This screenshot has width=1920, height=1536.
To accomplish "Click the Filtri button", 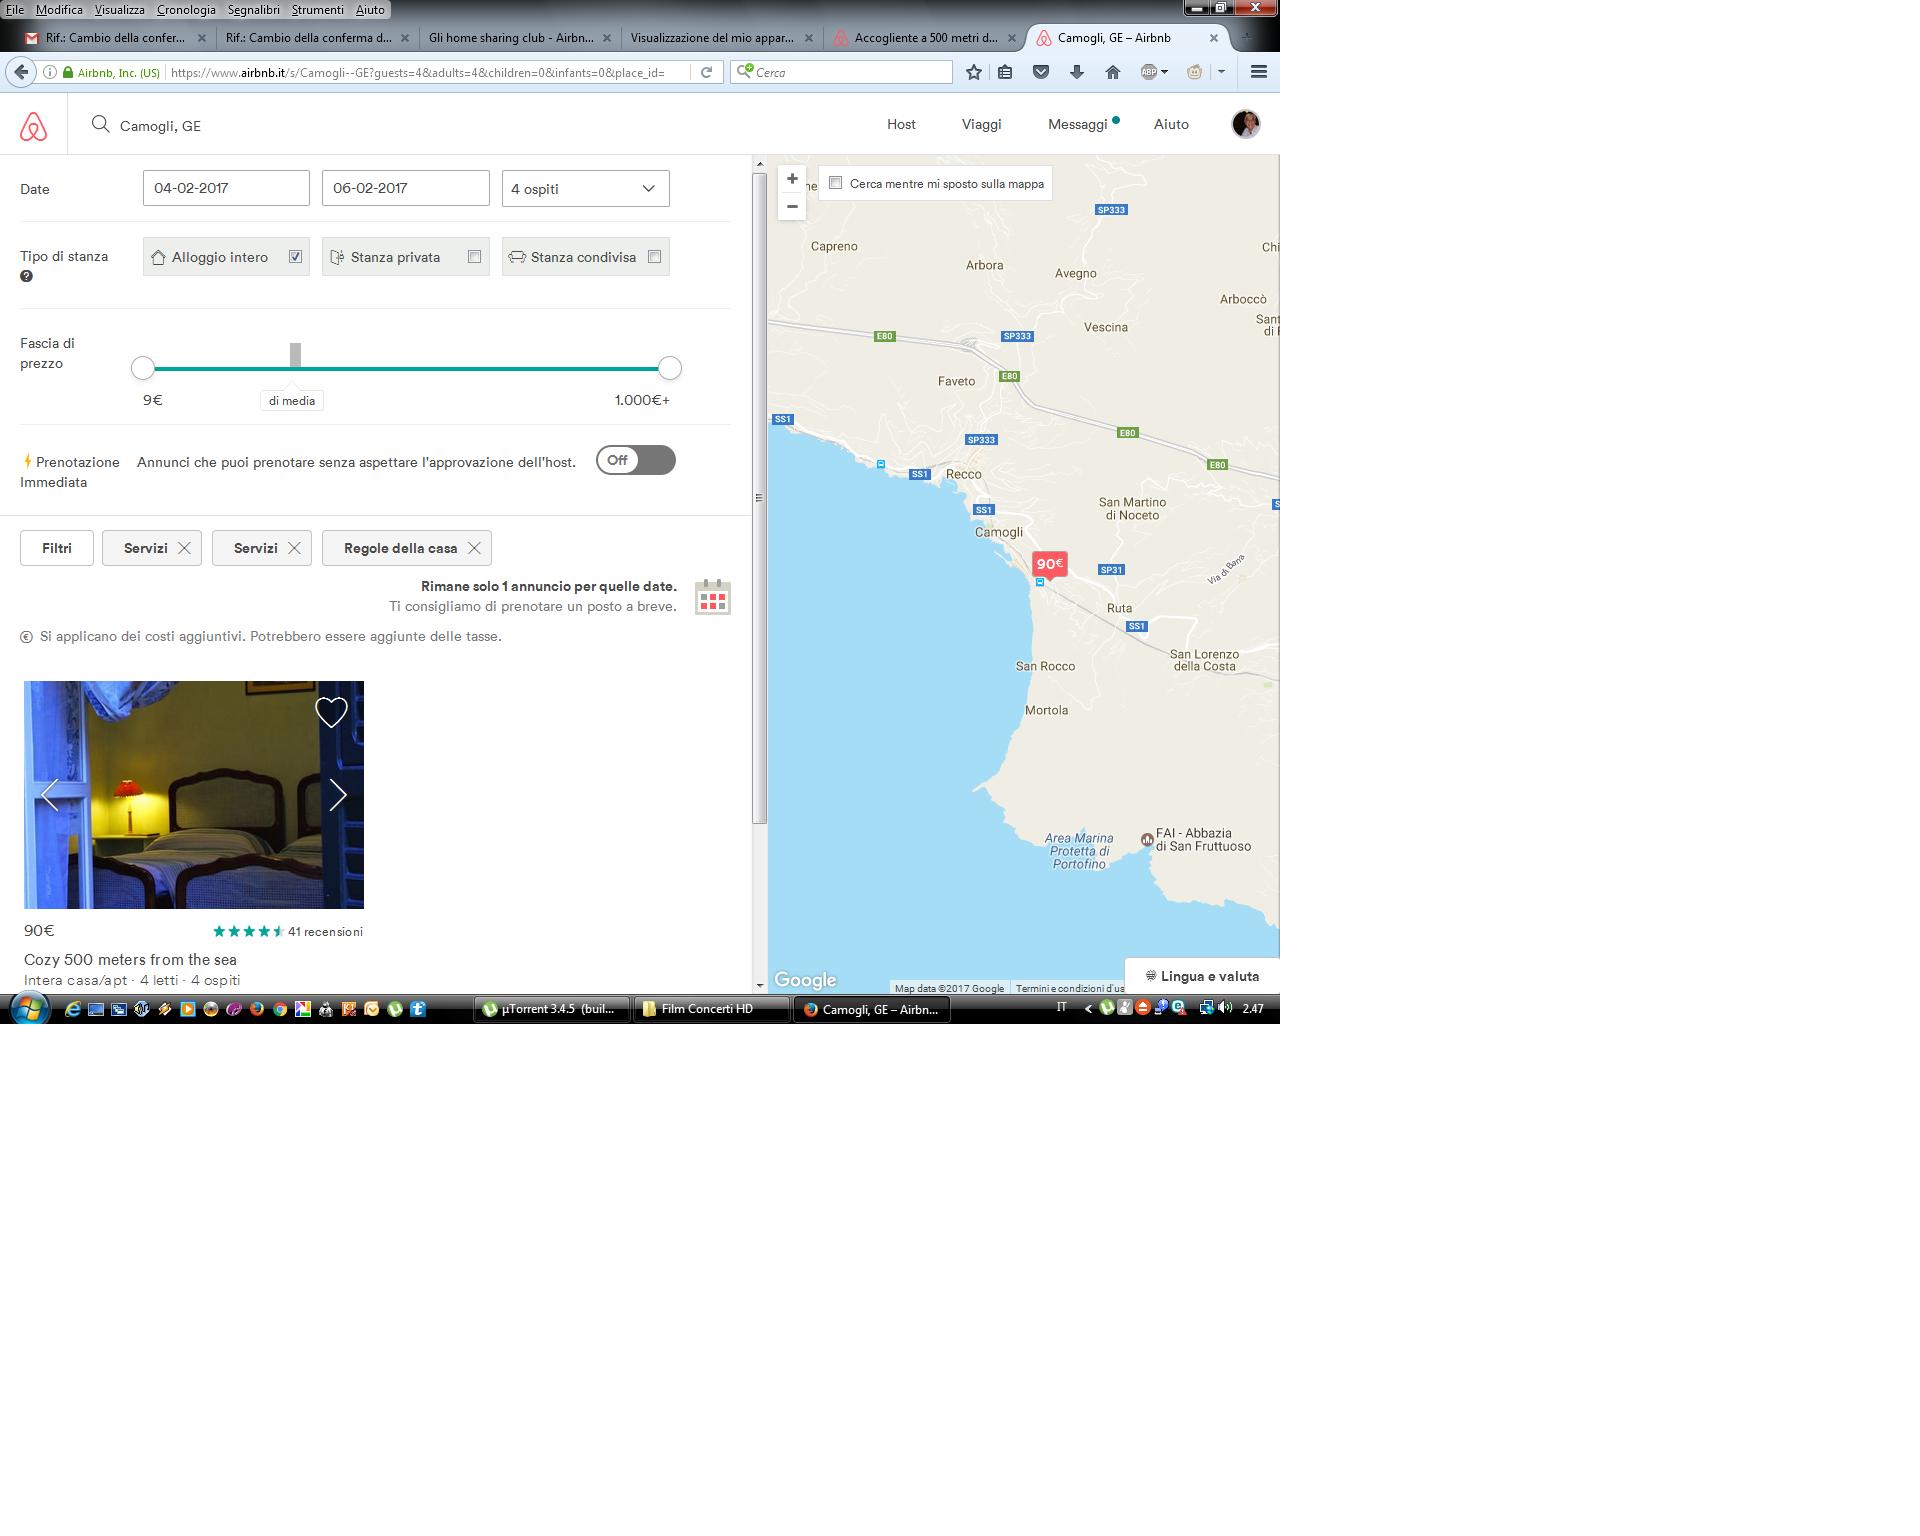I will [x=57, y=548].
